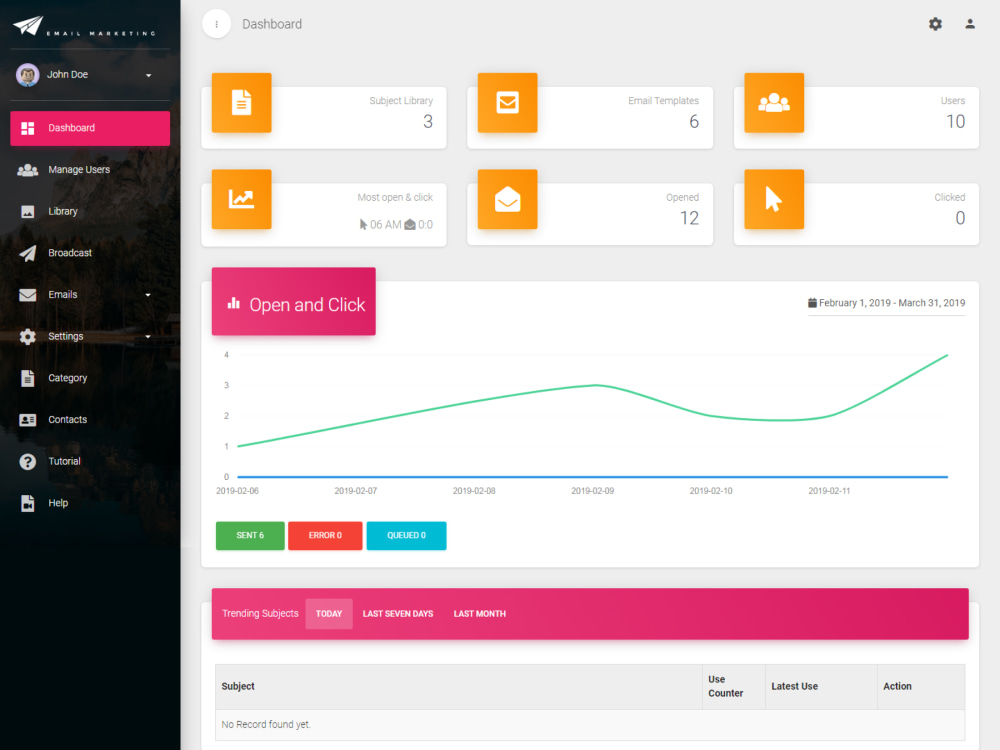Click the Dashboard grid icon in sidebar
Screen dimensions: 1000x750
(27, 128)
